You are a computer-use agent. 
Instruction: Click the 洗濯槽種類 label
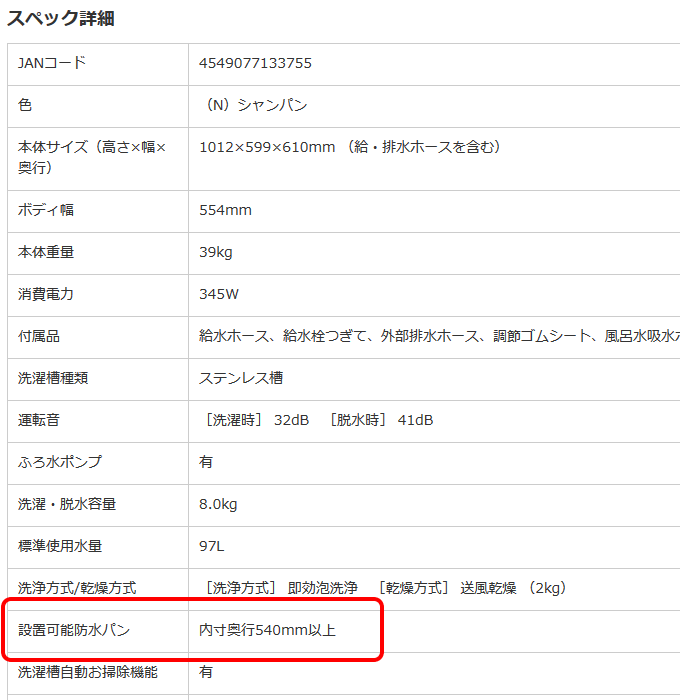tap(53, 378)
